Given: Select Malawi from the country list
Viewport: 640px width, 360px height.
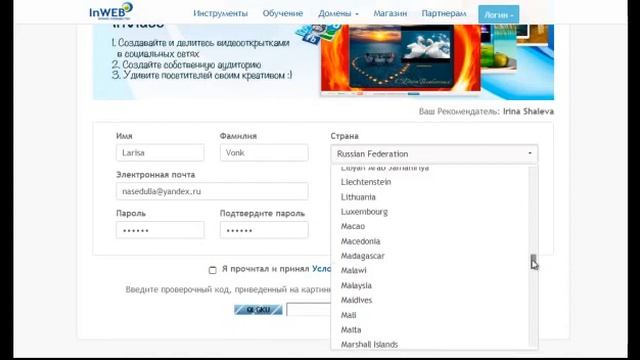Looking at the screenshot, I should tap(430, 271).
